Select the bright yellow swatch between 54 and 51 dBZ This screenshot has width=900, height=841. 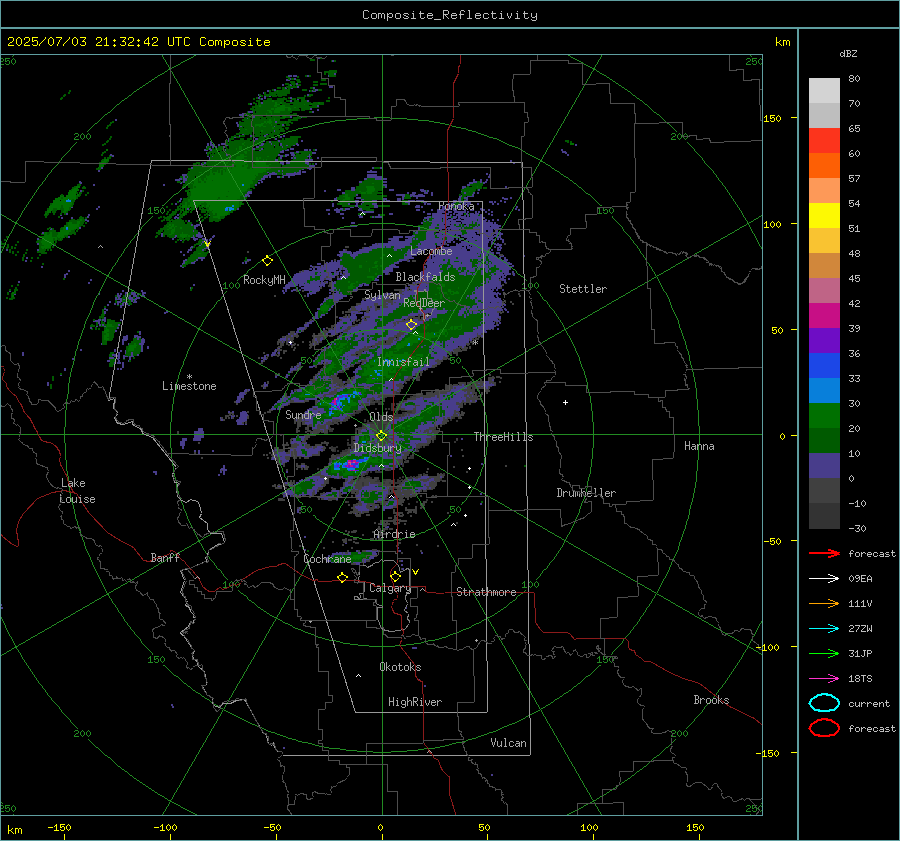click(x=824, y=216)
